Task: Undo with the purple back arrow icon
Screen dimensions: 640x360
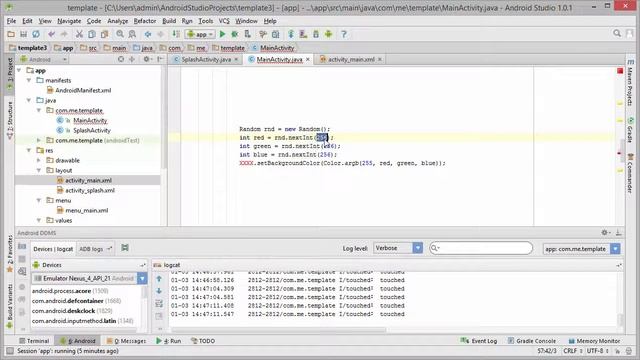Action: [x=51, y=34]
